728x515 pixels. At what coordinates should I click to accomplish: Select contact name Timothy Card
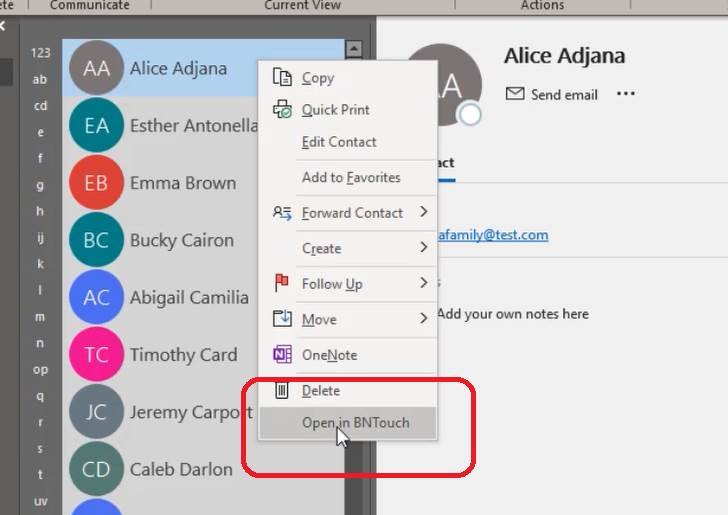(x=184, y=355)
